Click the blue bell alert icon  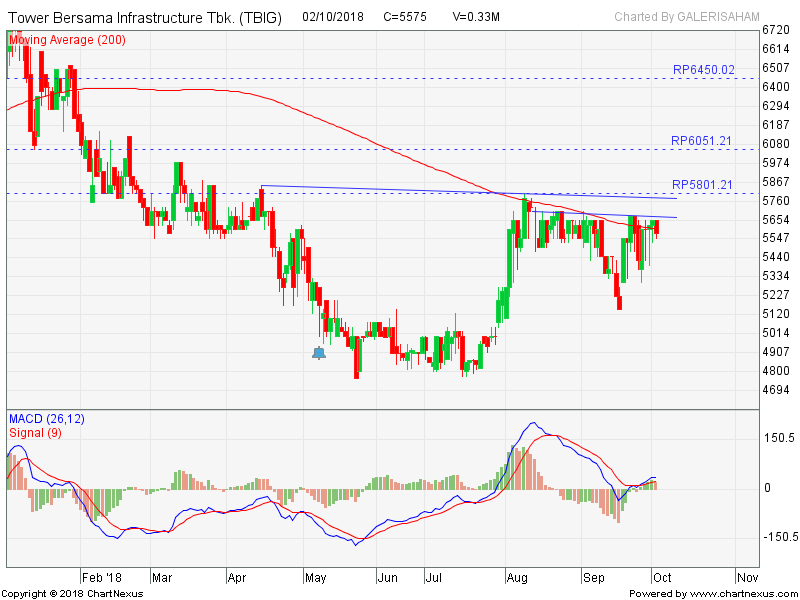coord(319,353)
